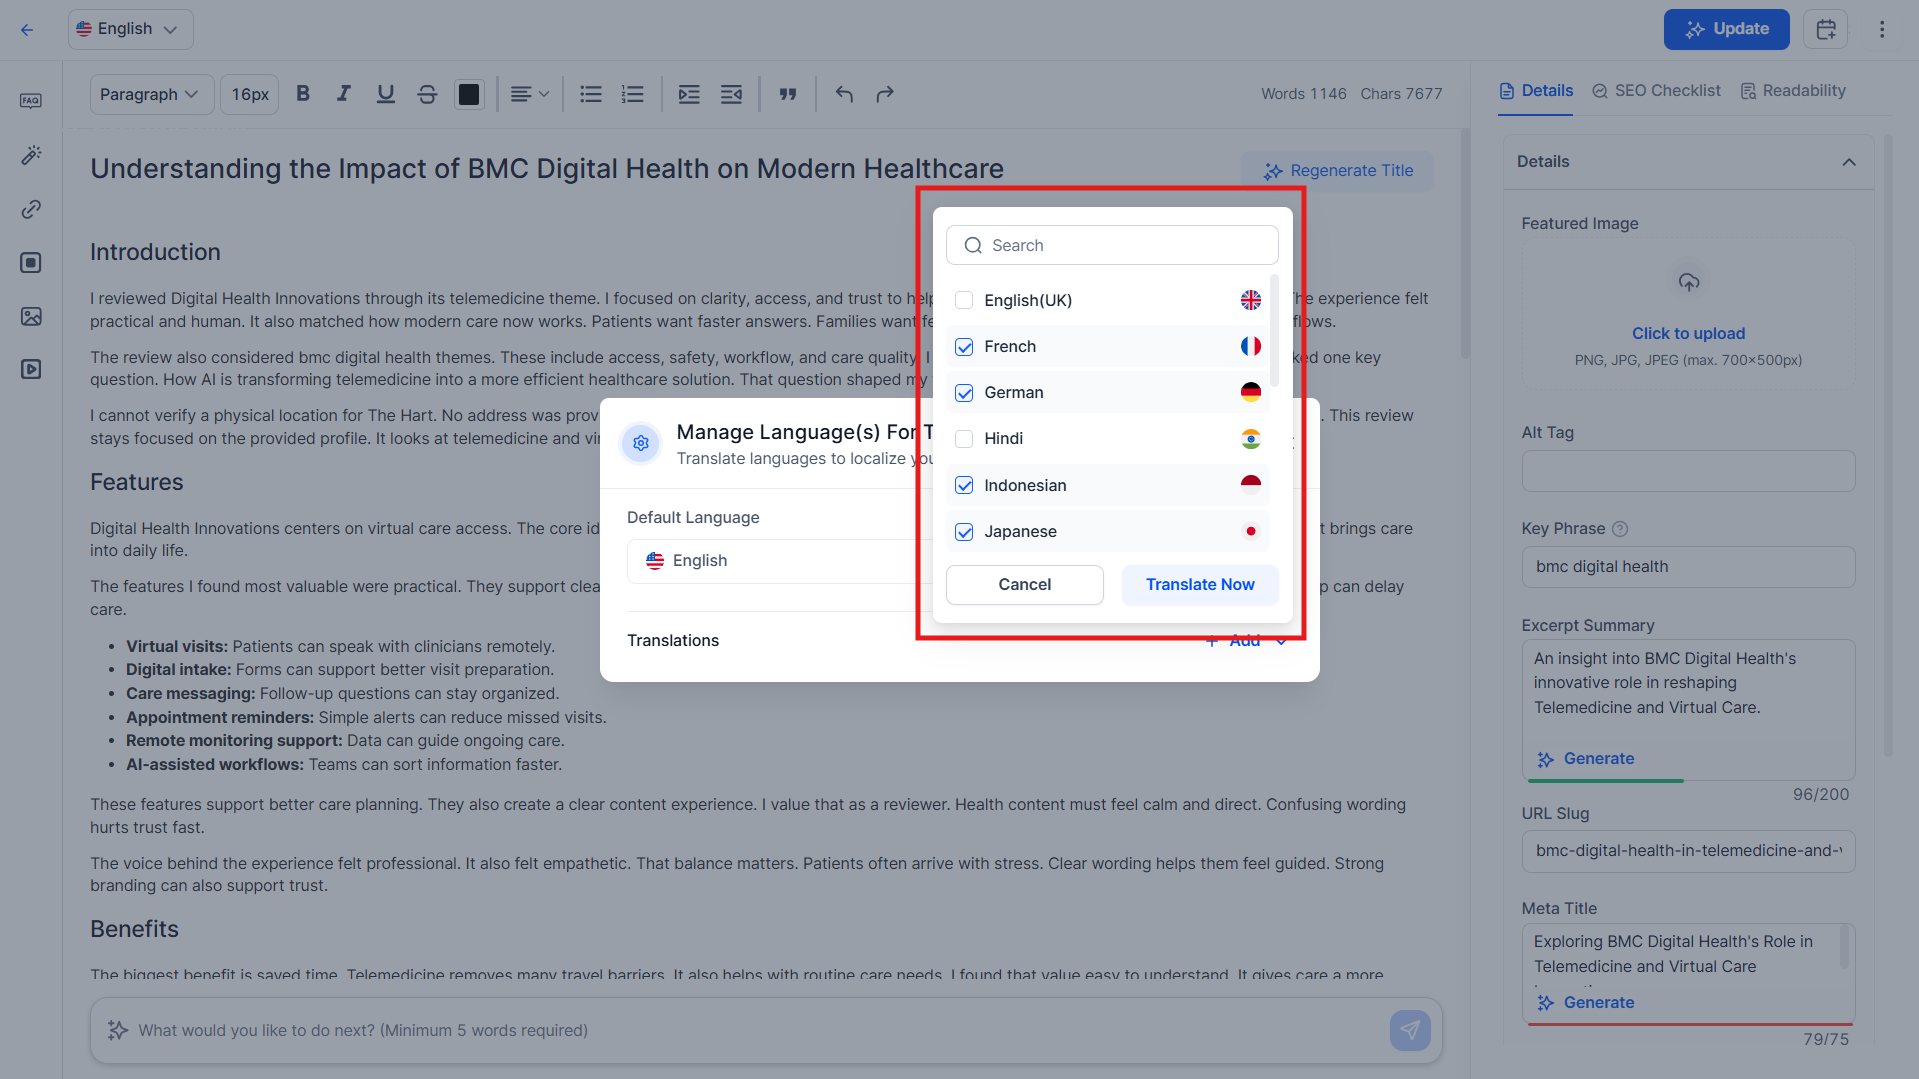Open the video sidebar icon
This screenshot has height=1079, width=1919.
coord(31,369)
